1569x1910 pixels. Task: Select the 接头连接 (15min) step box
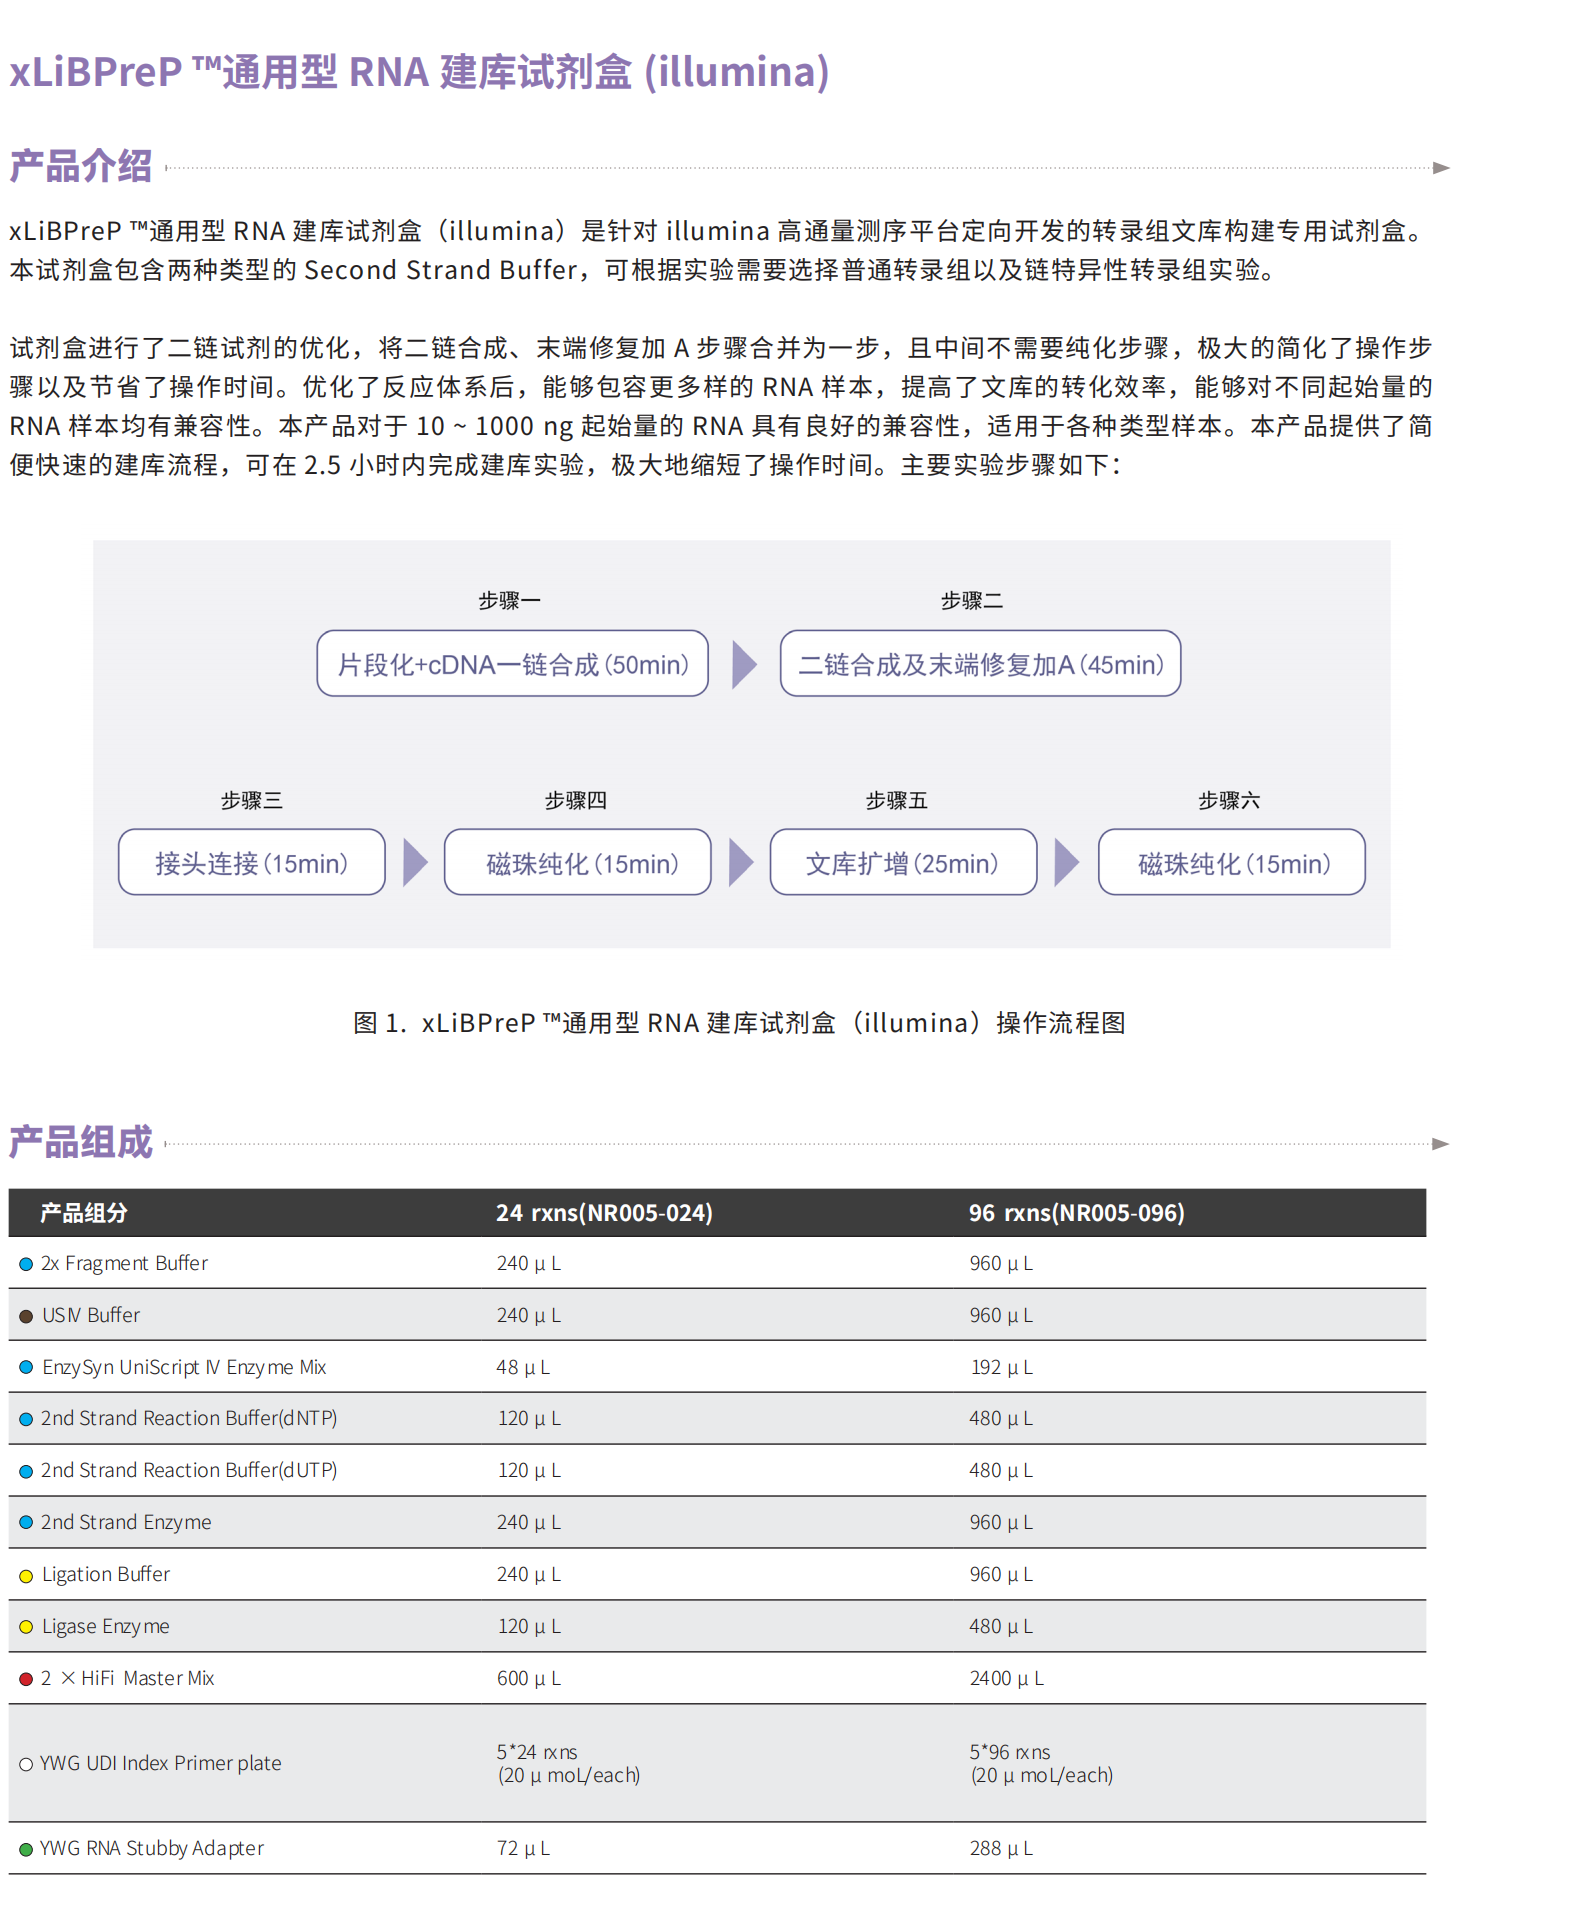[251, 862]
